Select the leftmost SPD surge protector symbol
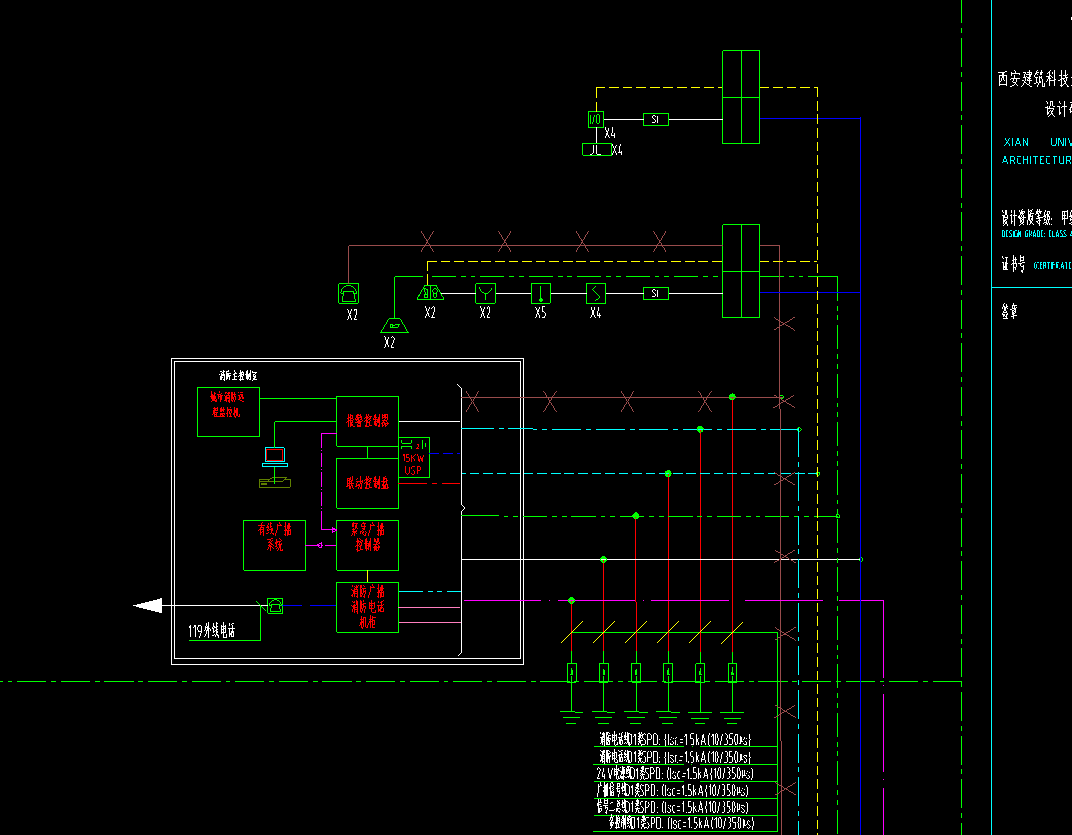Viewport: 1072px width, 835px height. click(x=572, y=673)
